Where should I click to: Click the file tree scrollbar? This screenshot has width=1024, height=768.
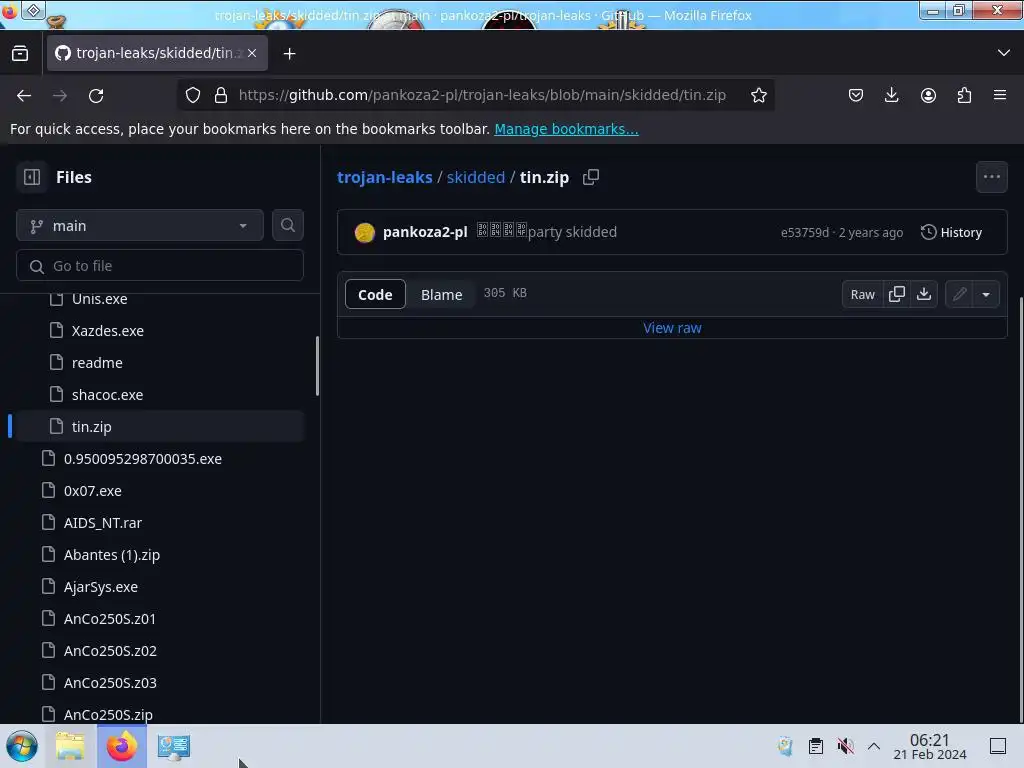click(x=317, y=366)
